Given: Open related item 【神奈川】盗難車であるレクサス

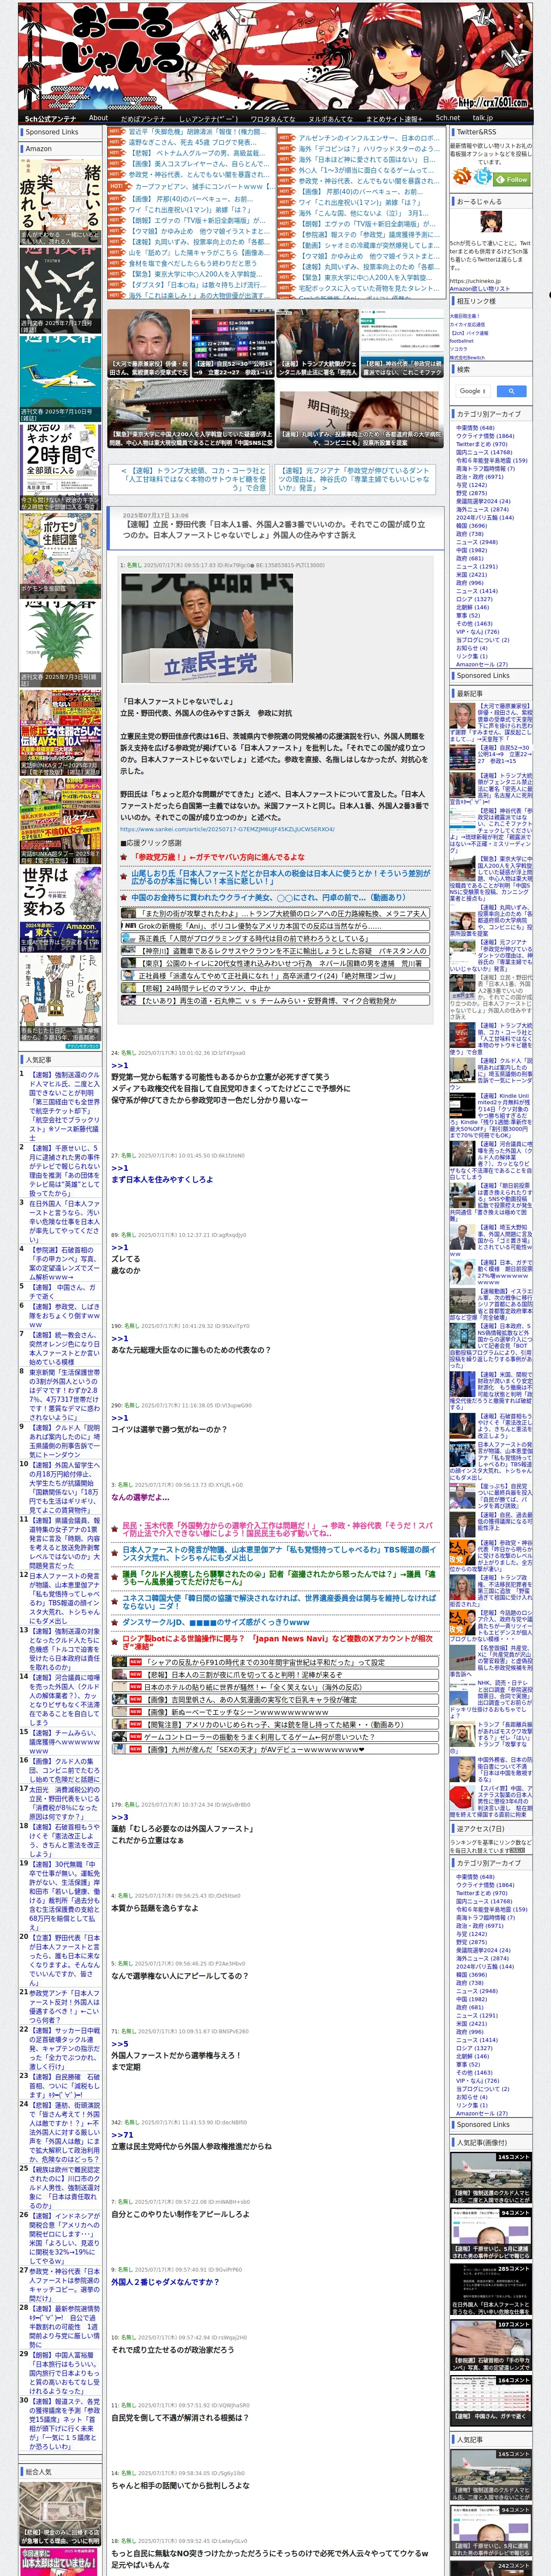Looking at the screenshot, I should pyautogui.click(x=274, y=951).
